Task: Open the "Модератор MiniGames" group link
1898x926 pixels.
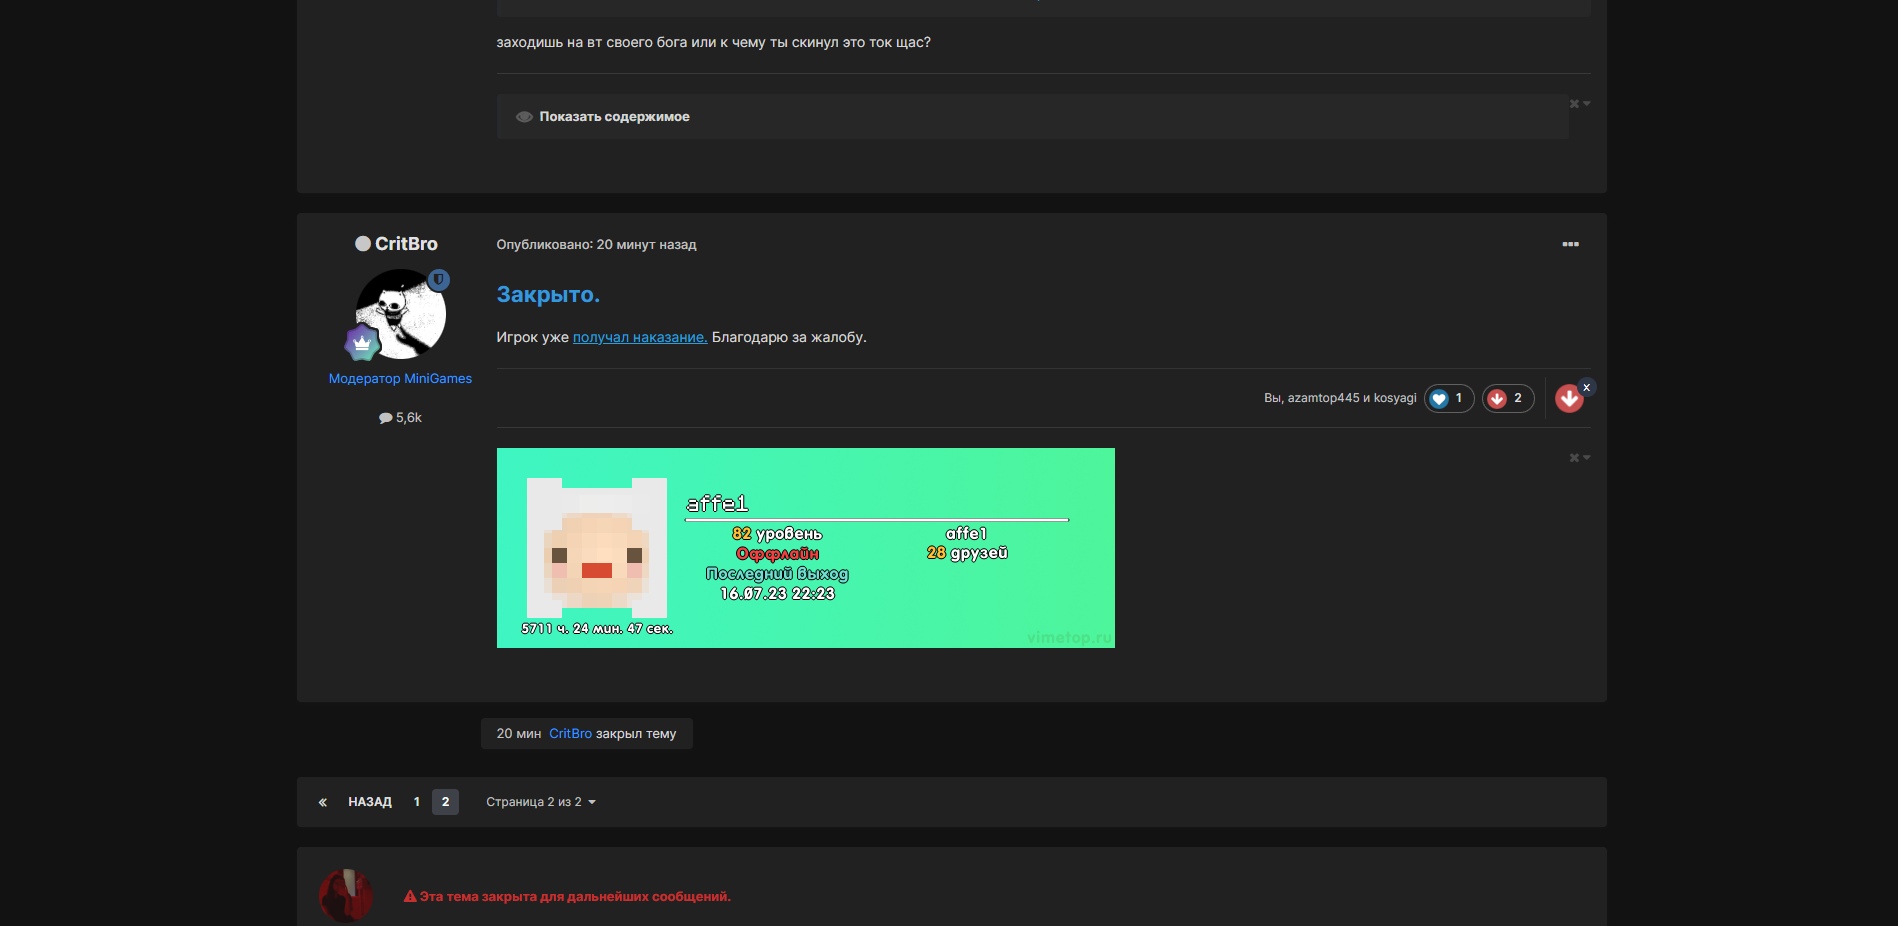Action: click(400, 378)
